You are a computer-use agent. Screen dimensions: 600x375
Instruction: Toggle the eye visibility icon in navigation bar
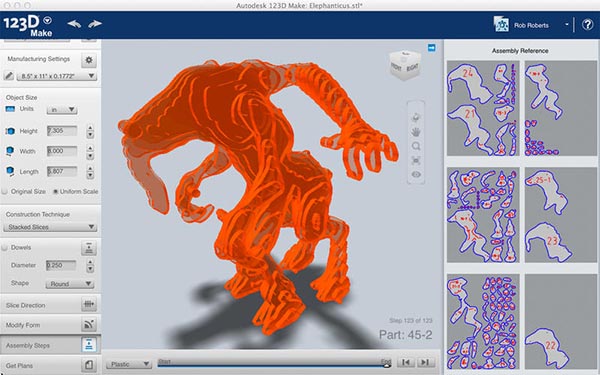coord(416,174)
